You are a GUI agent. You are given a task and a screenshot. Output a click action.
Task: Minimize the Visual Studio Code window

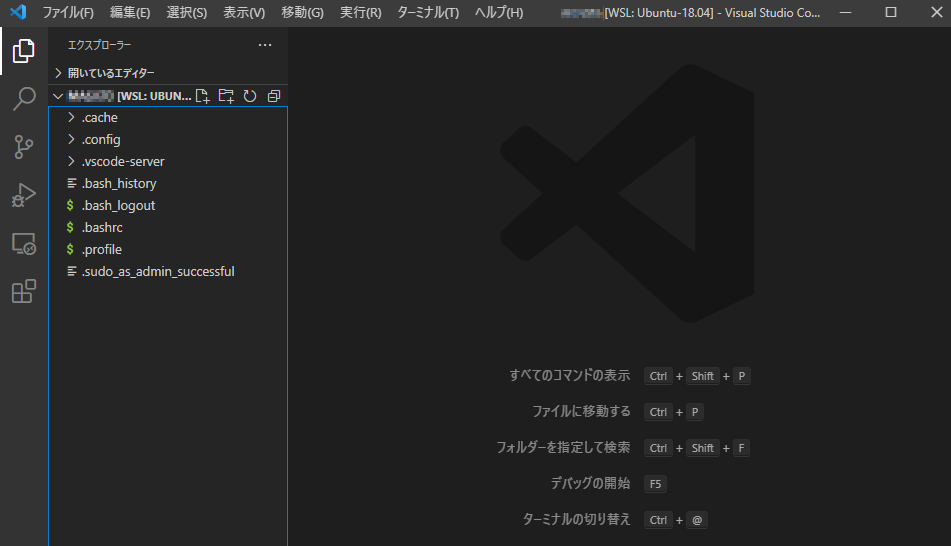(845, 13)
